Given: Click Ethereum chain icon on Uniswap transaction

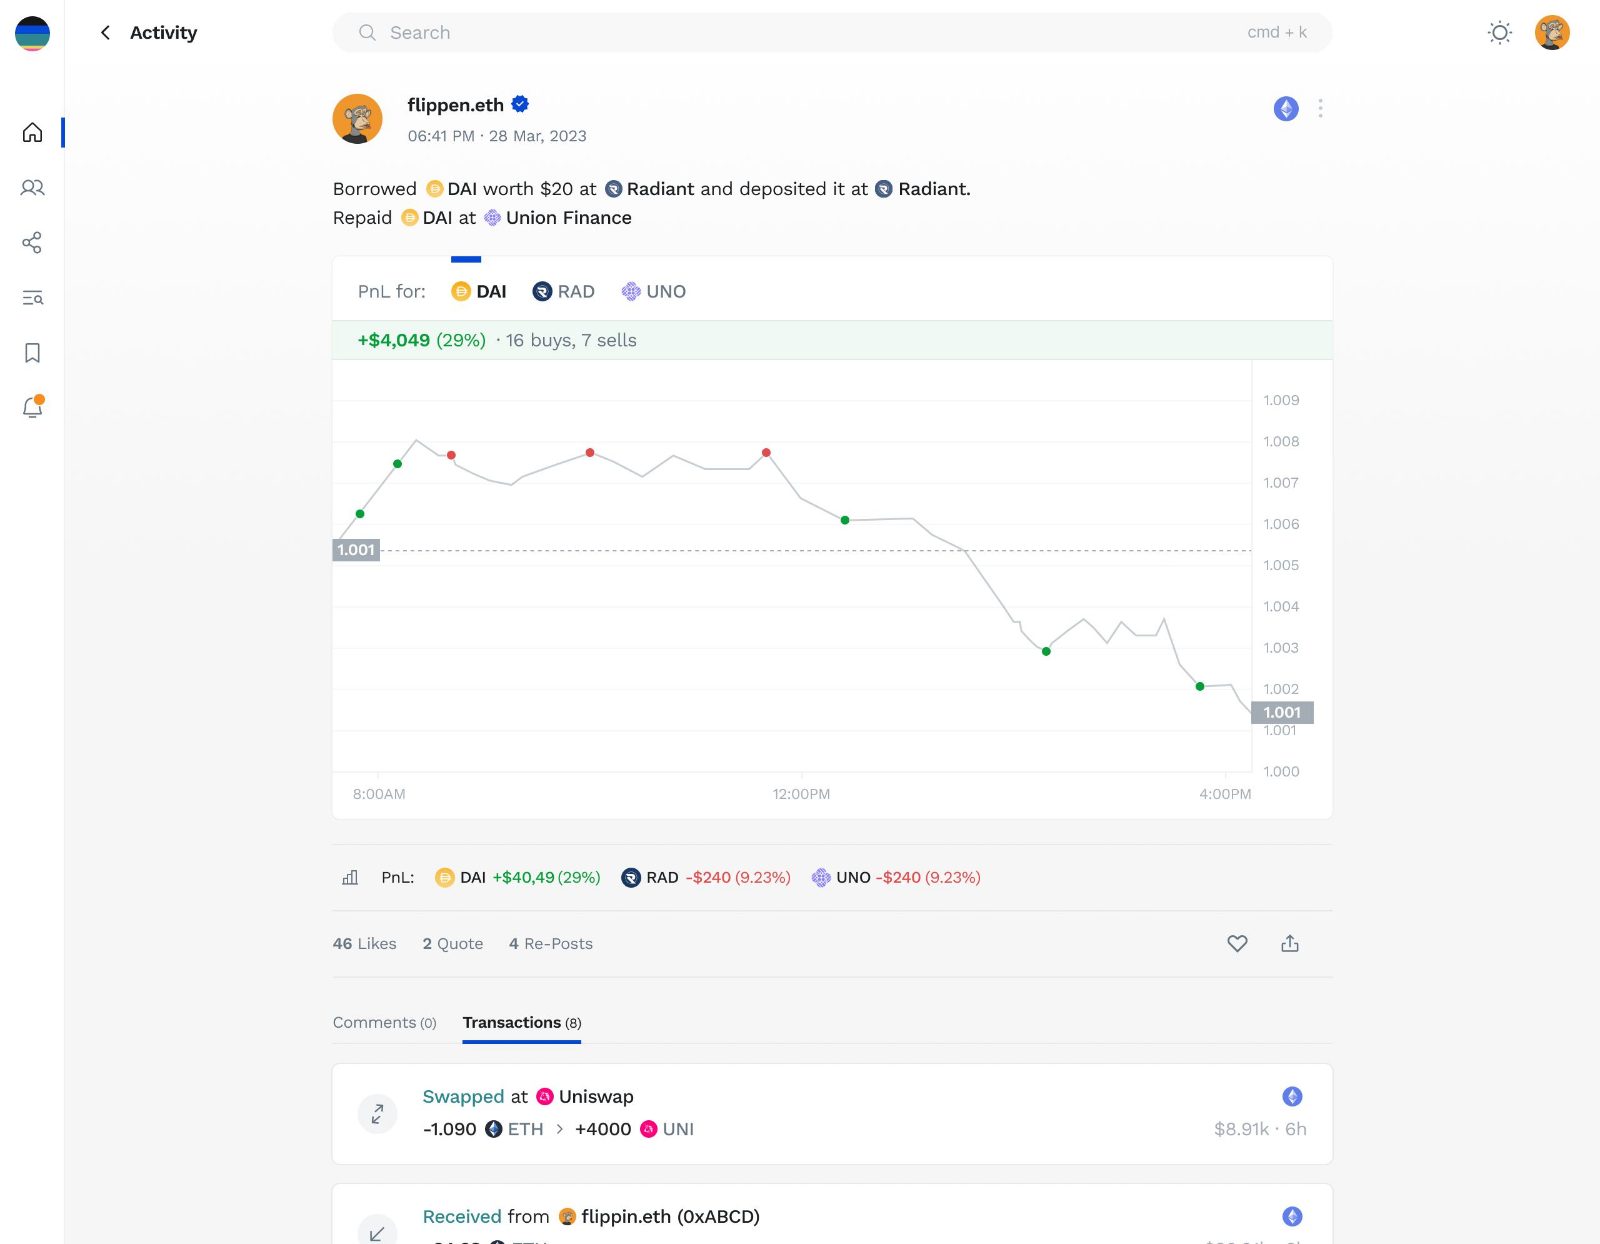Looking at the screenshot, I should 1292,1096.
